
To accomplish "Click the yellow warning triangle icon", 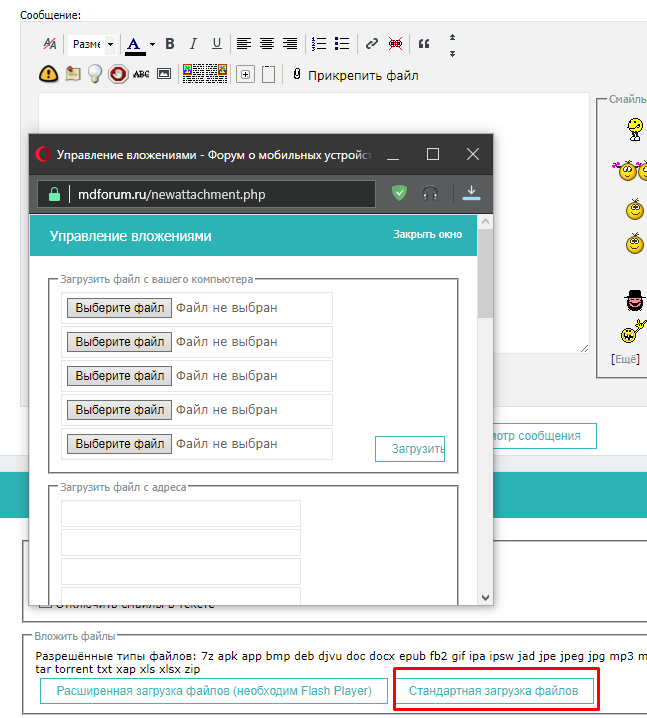I will point(48,74).
